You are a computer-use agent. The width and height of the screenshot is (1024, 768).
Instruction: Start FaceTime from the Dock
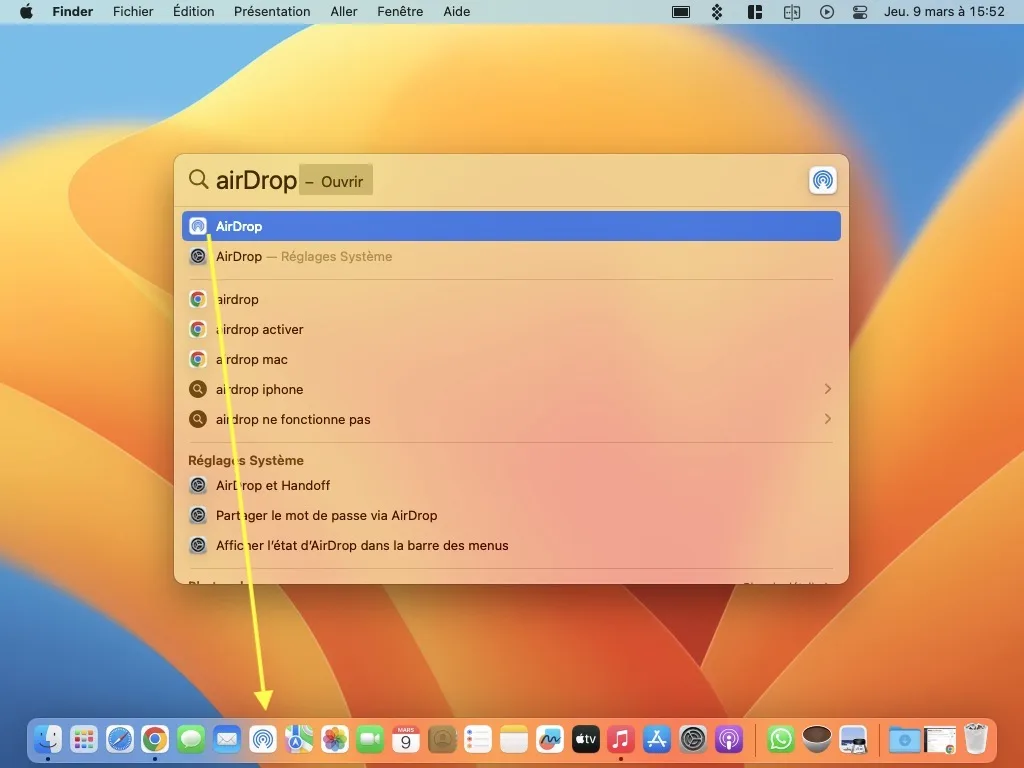(368, 738)
